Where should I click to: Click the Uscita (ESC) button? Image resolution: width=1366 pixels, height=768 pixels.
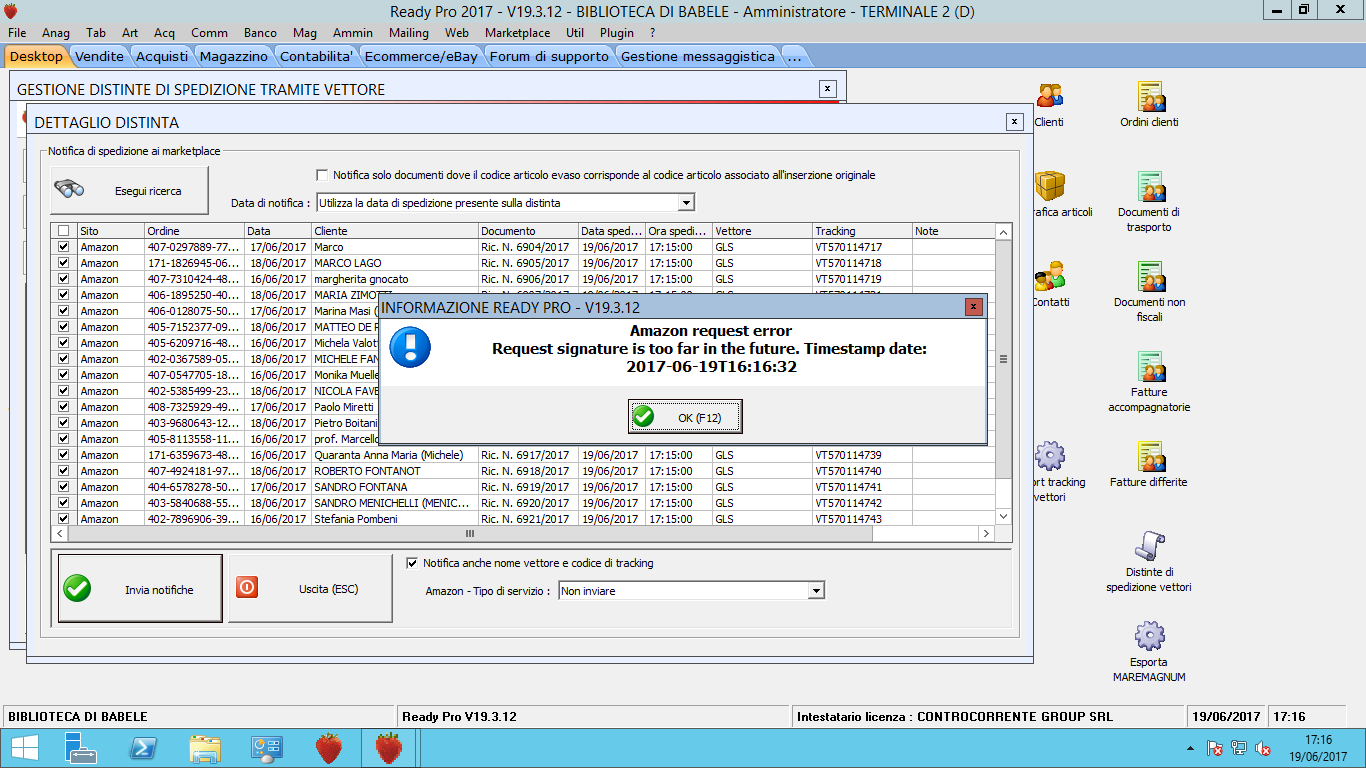[310, 589]
